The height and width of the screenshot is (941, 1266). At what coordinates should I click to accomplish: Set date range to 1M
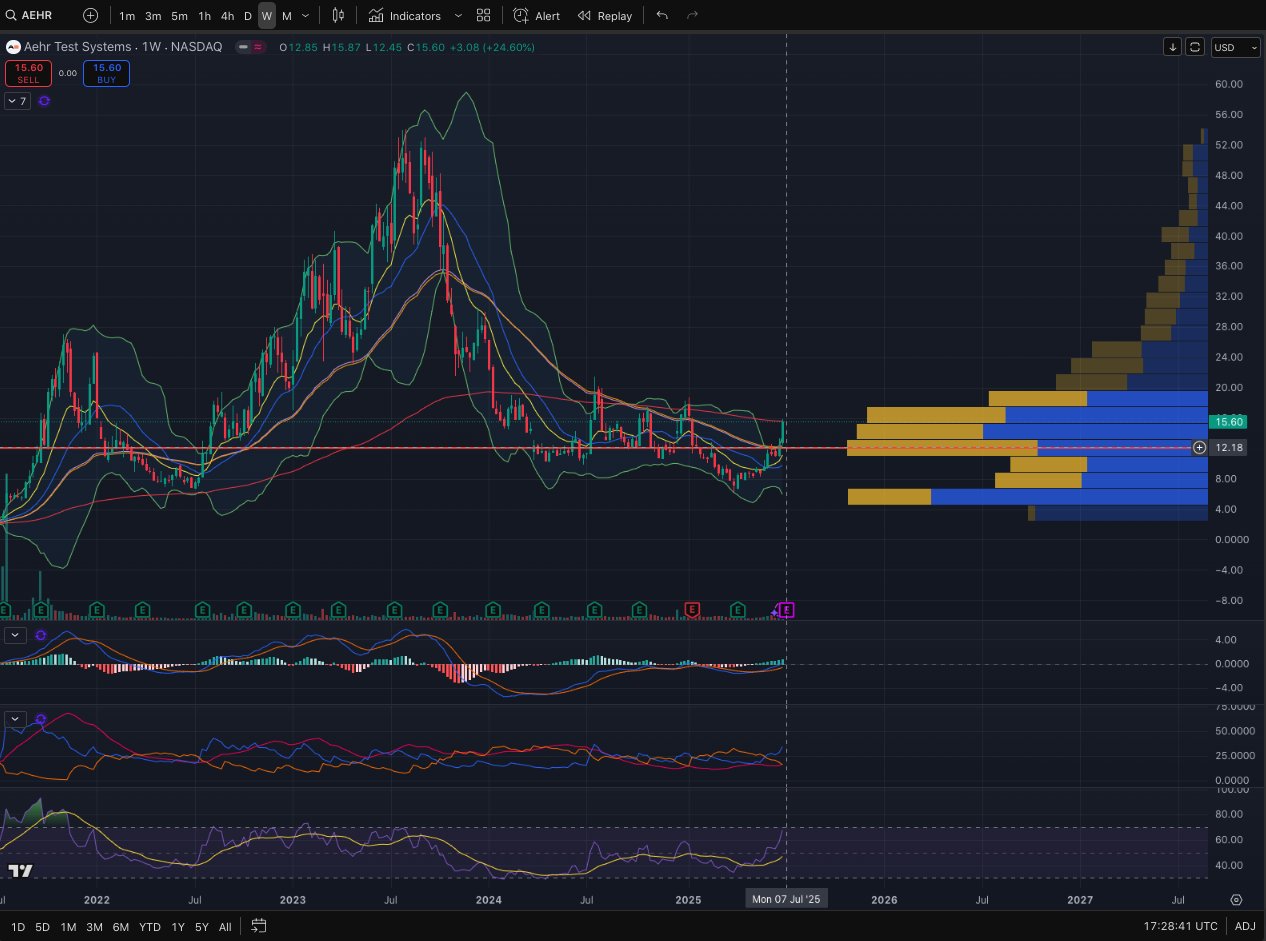68,927
